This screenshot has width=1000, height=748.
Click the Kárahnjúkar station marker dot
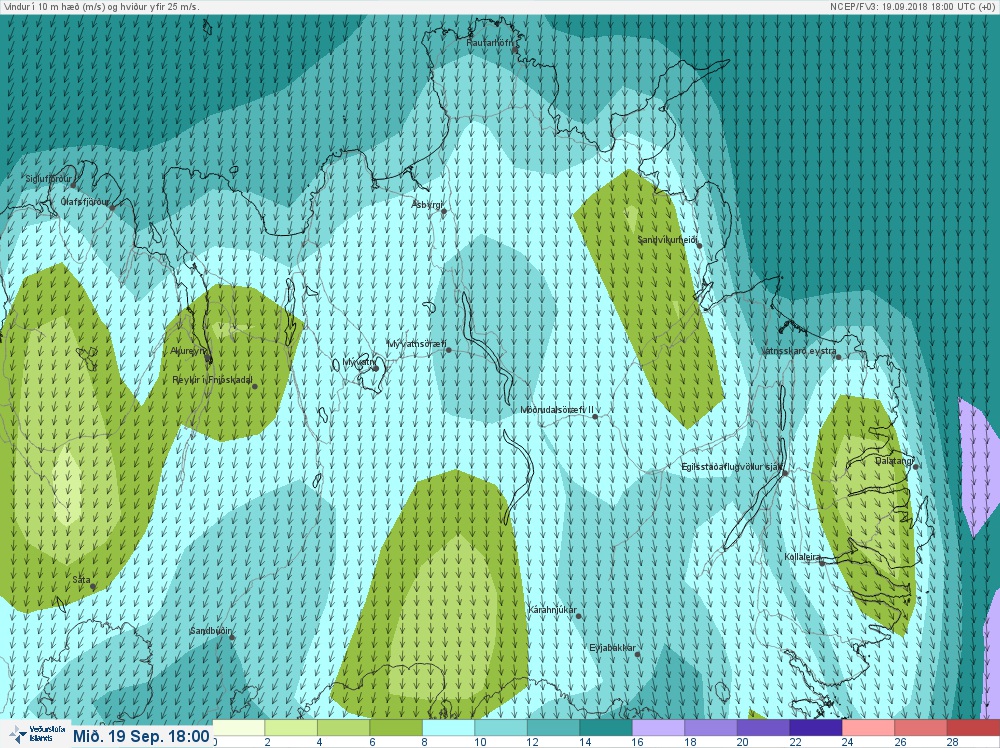point(579,616)
